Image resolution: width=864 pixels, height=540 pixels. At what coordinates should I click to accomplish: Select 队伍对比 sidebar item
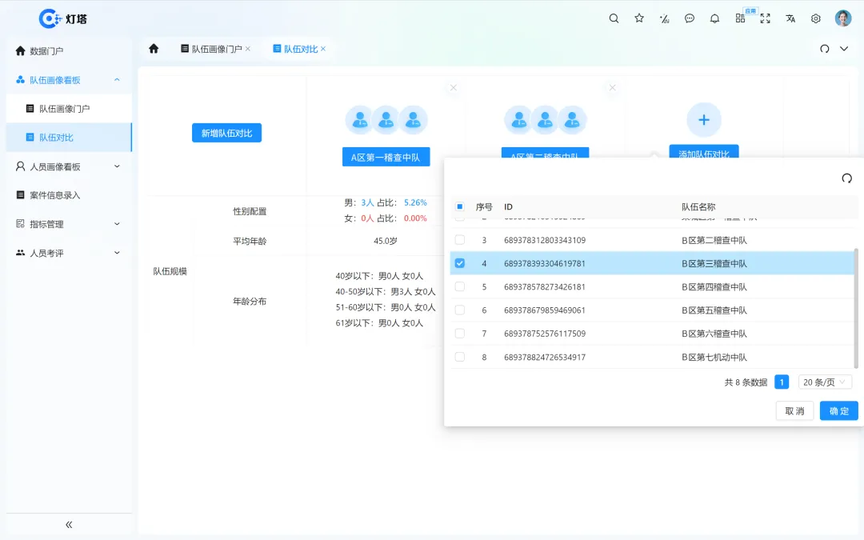click(68, 137)
